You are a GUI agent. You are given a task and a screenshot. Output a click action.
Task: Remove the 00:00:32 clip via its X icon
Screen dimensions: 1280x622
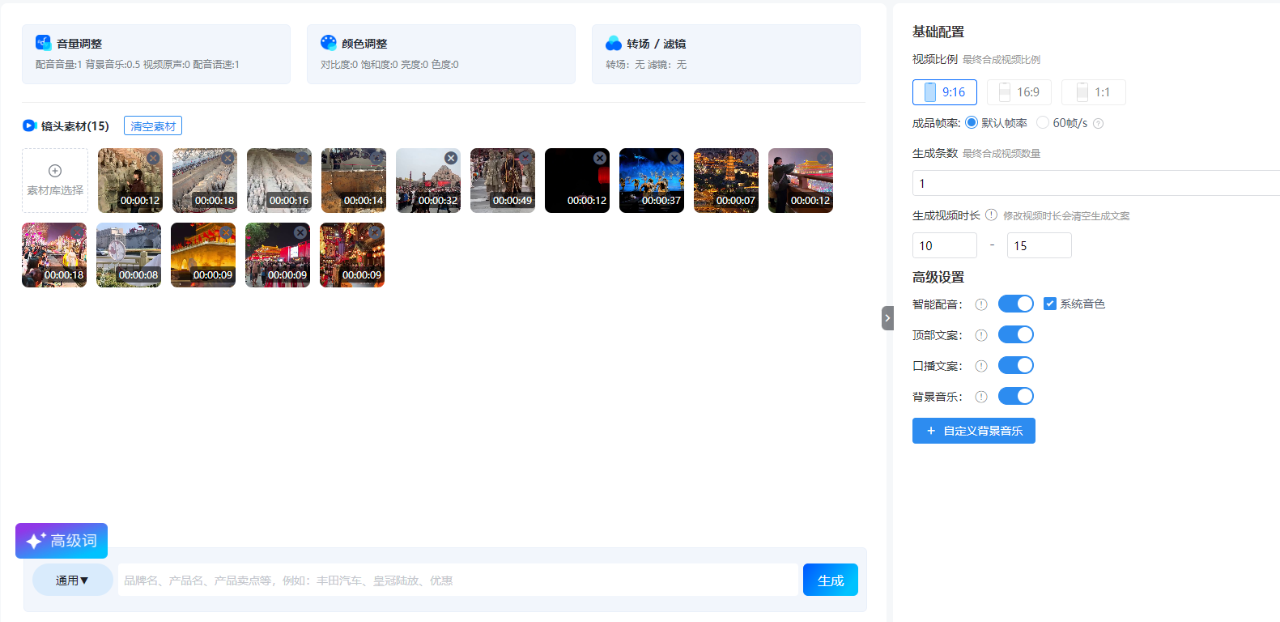tap(451, 158)
